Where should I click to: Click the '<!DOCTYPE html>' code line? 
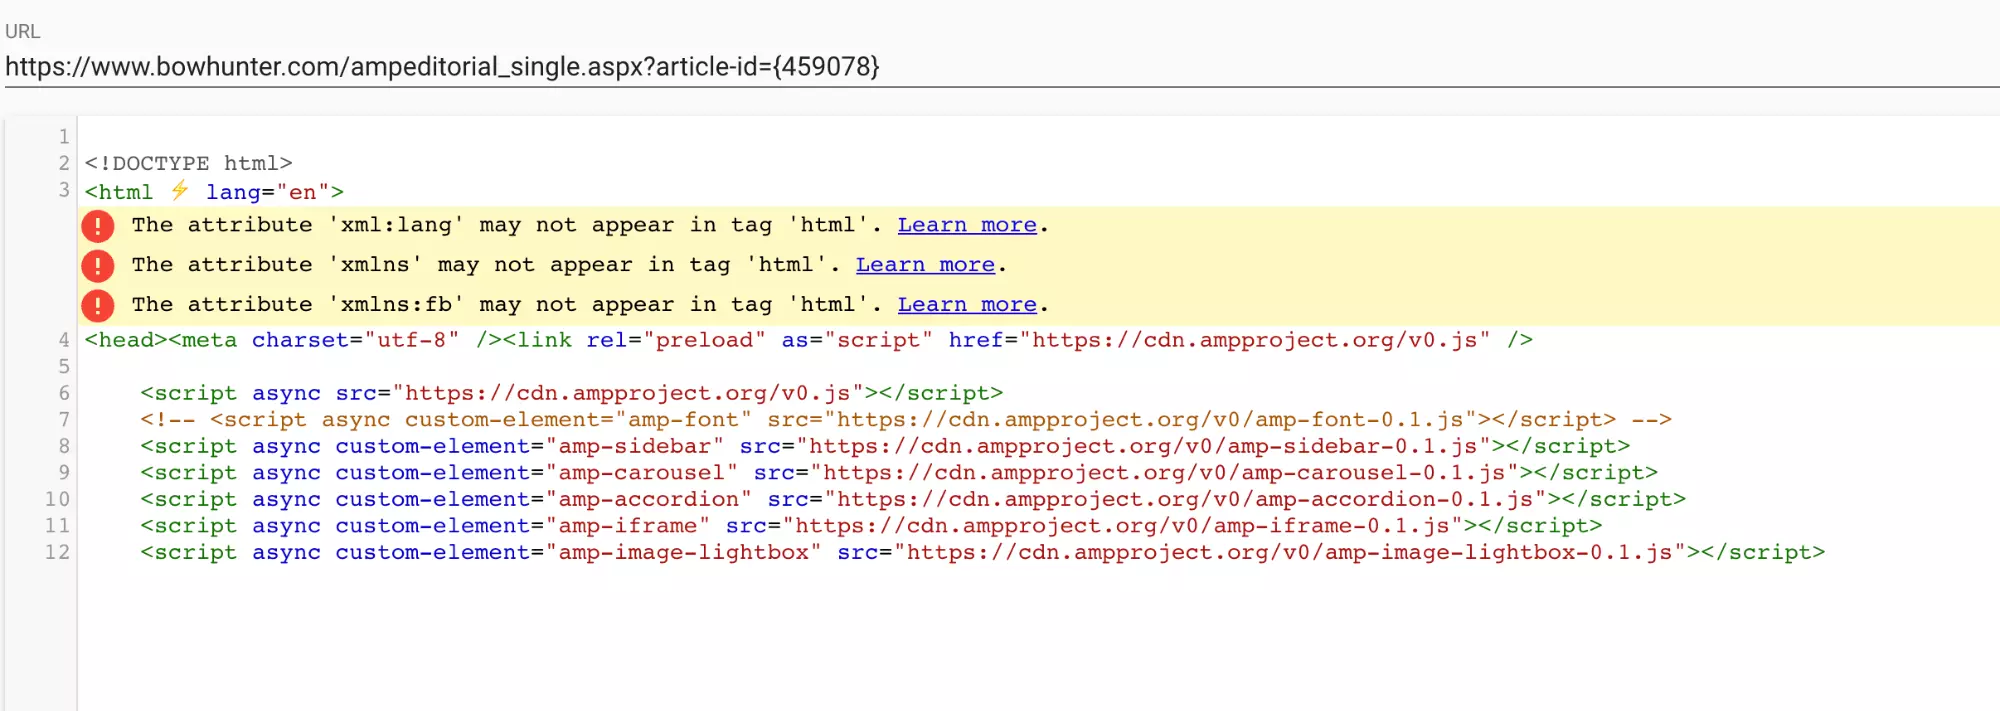189,163
